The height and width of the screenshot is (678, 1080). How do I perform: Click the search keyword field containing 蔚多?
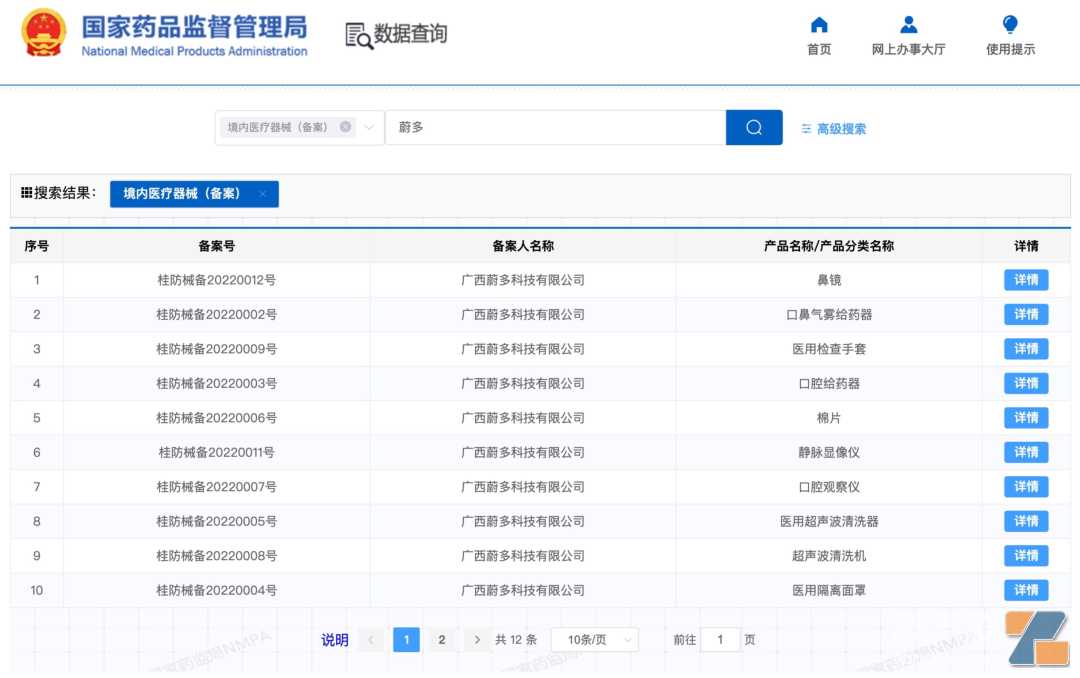pyautogui.click(x=555, y=127)
